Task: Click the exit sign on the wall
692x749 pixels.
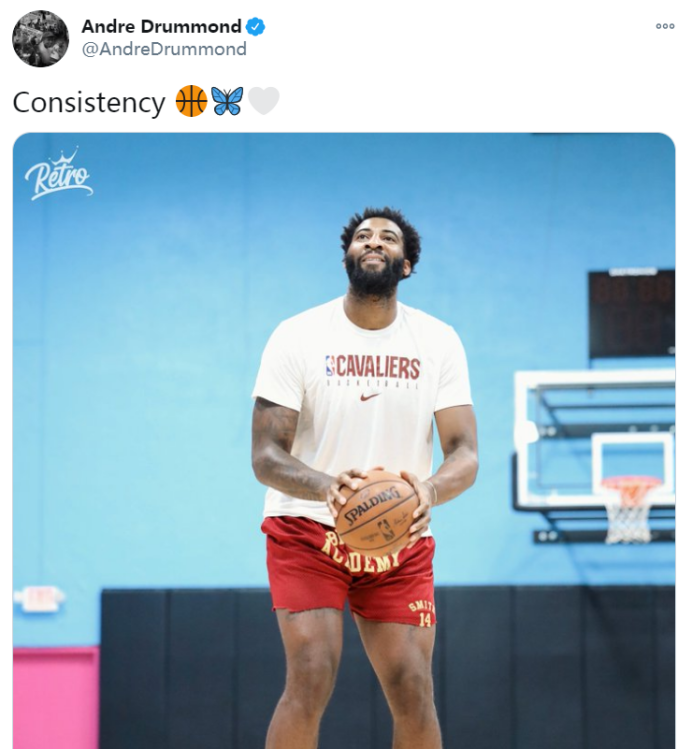Action: pyautogui.click(x=39, y=599)
